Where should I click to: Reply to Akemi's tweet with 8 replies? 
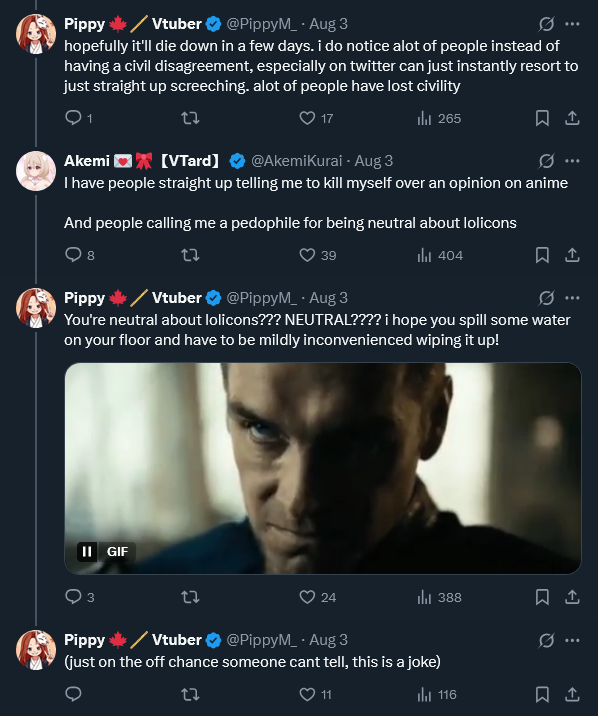coord(73,254)
